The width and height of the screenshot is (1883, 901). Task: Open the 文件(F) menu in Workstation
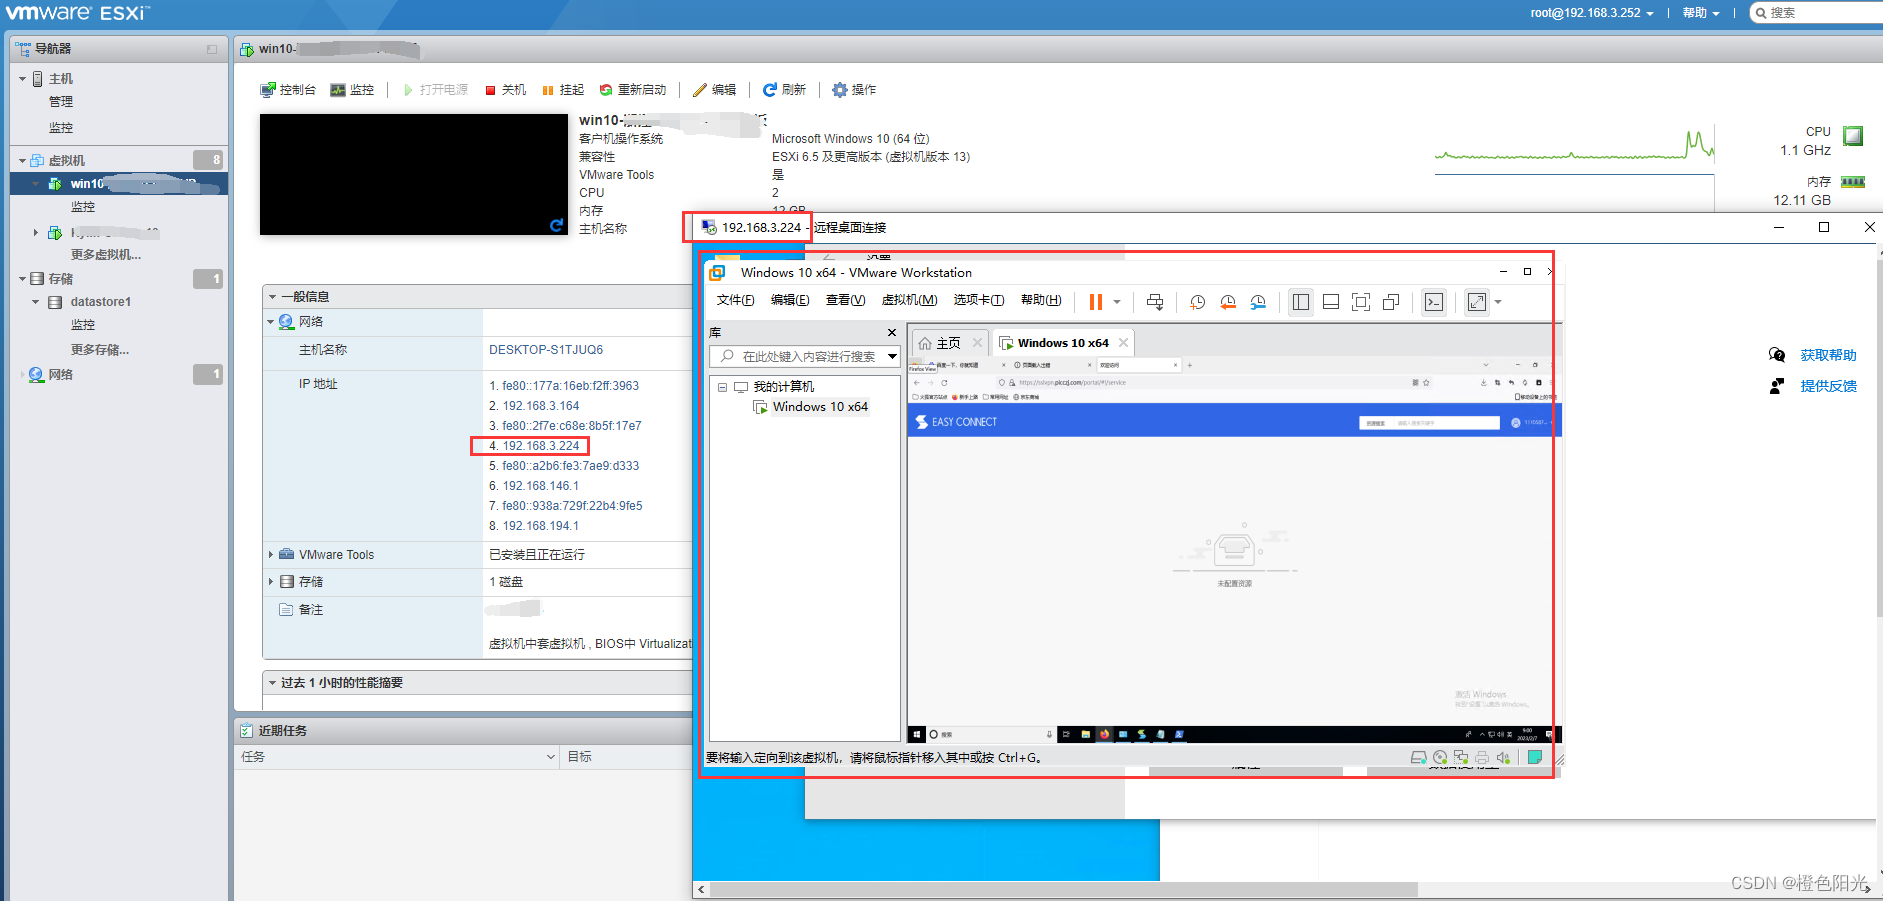[735, 300]
